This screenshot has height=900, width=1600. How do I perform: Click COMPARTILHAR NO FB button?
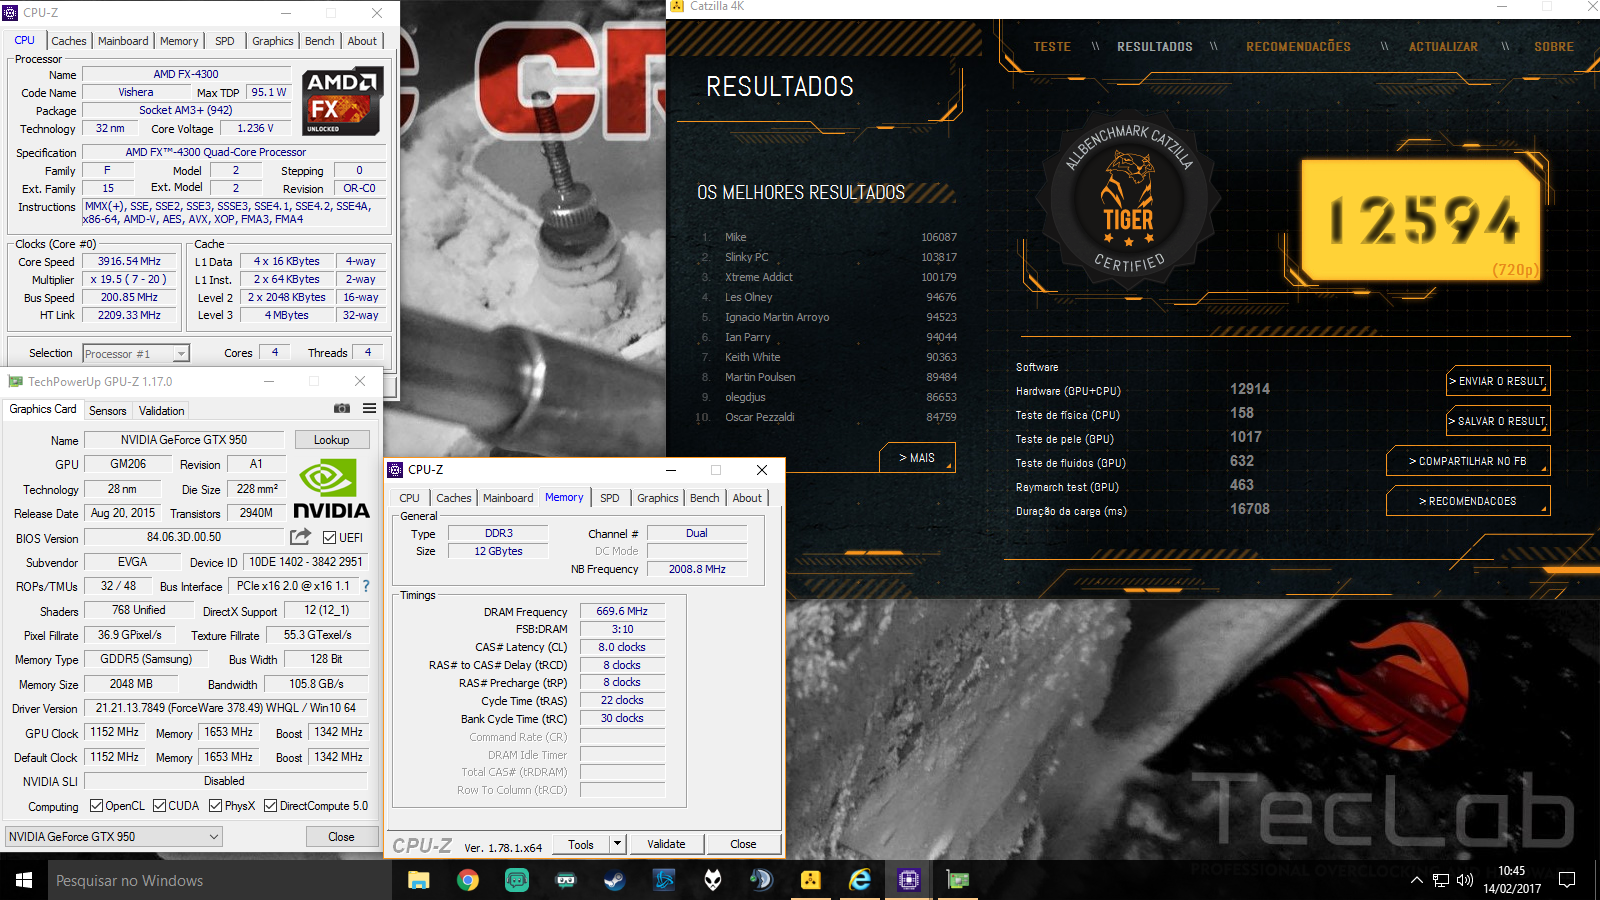pos(1468,461)
